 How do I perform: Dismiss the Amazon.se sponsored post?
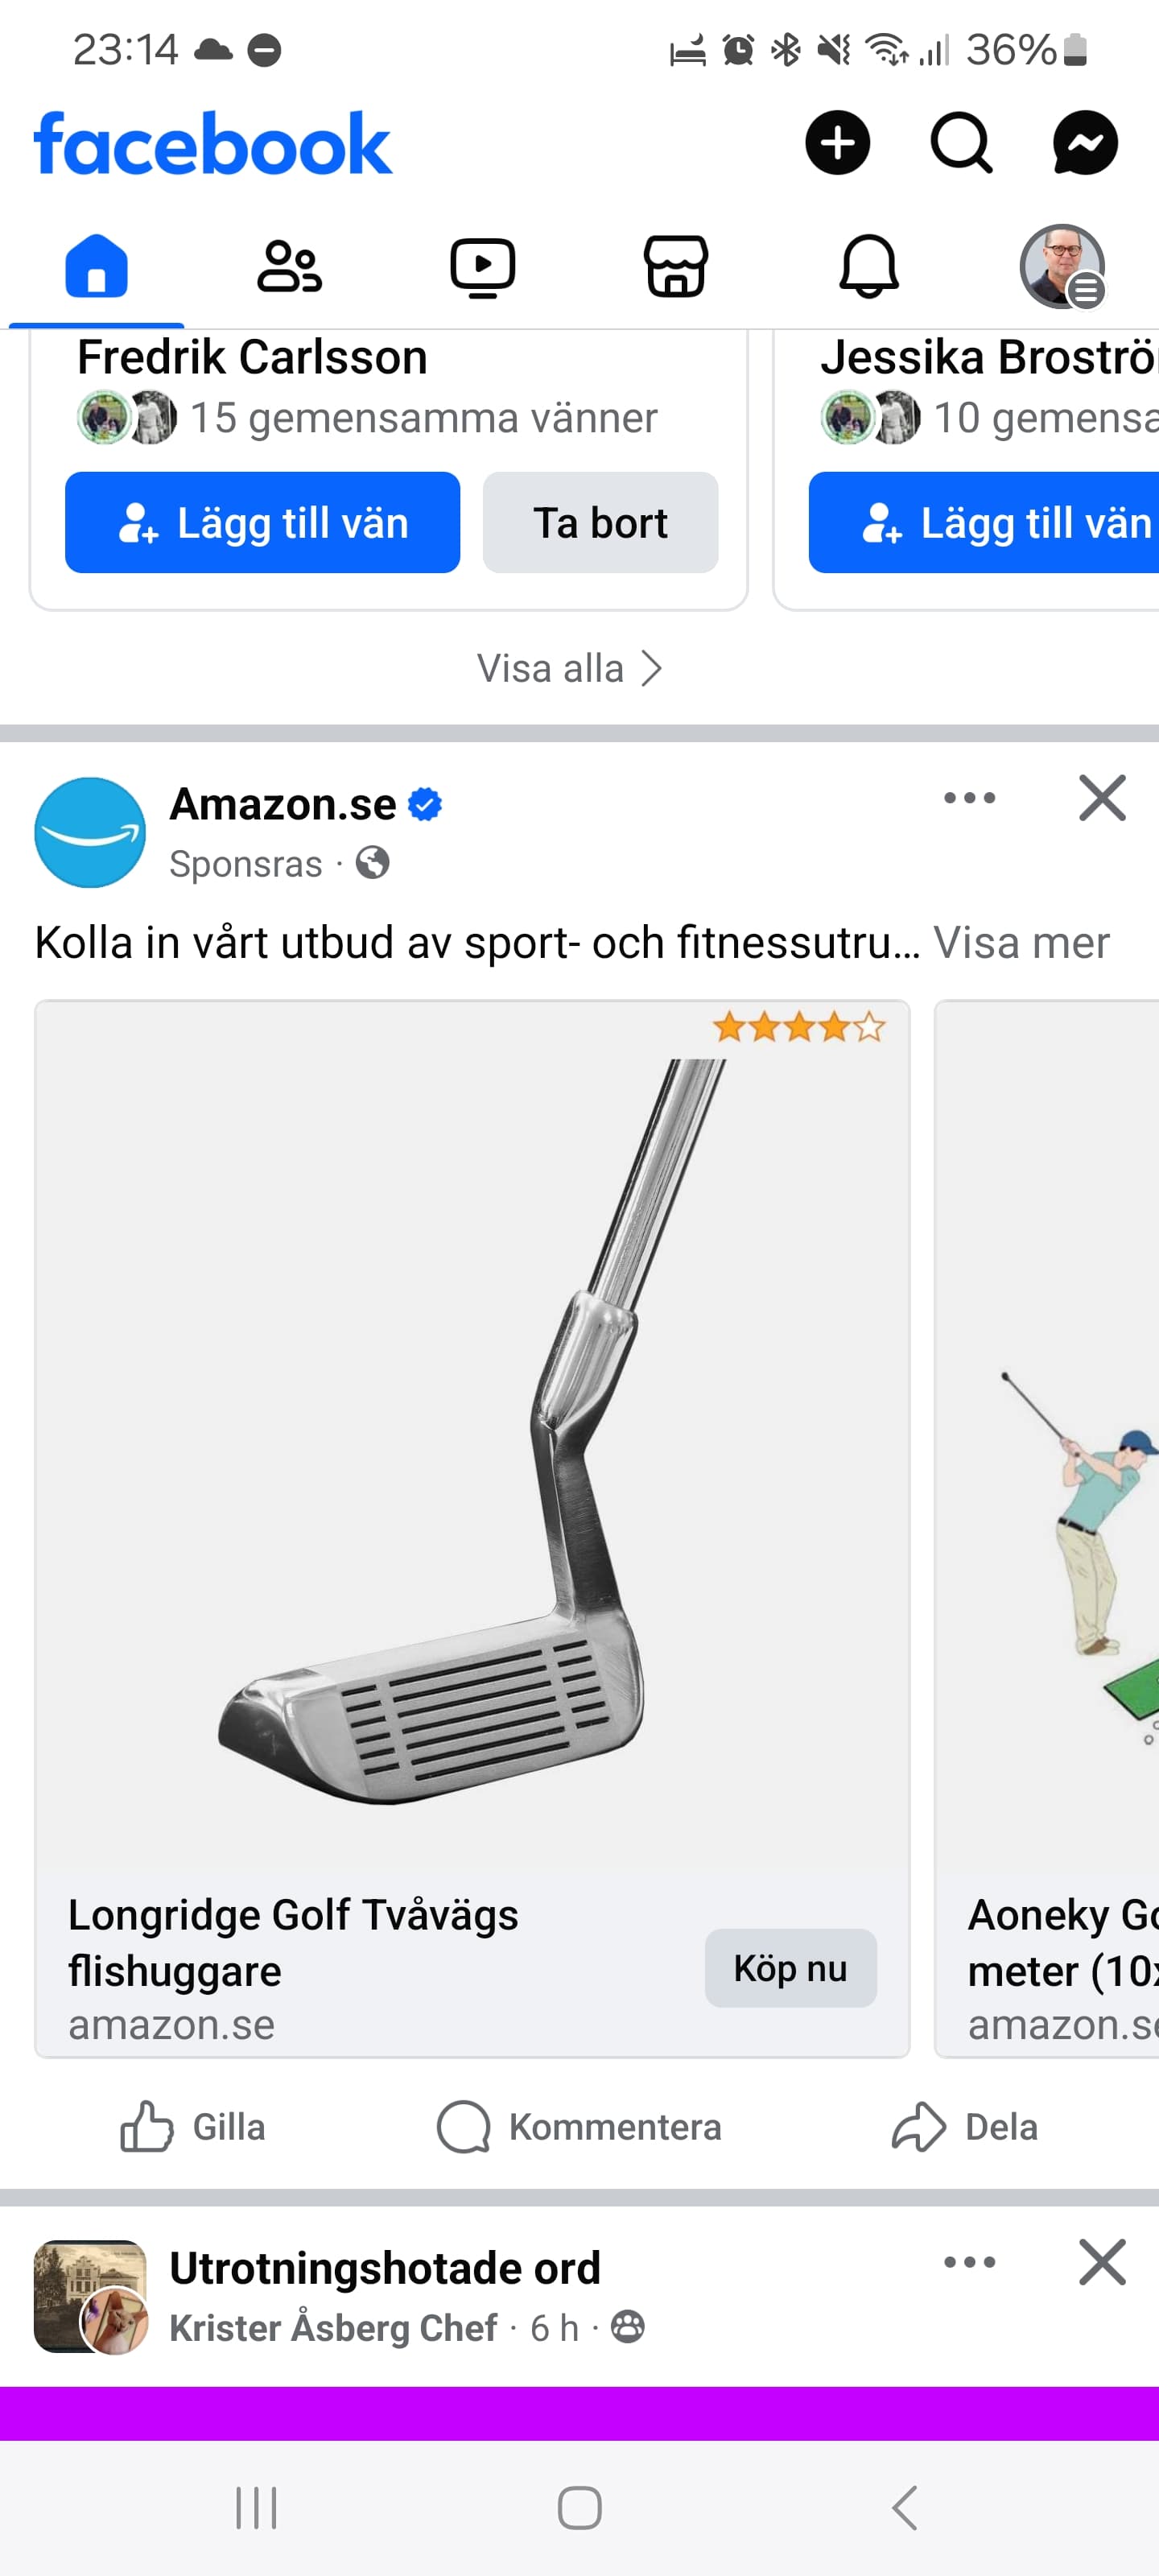[1102, 798]
